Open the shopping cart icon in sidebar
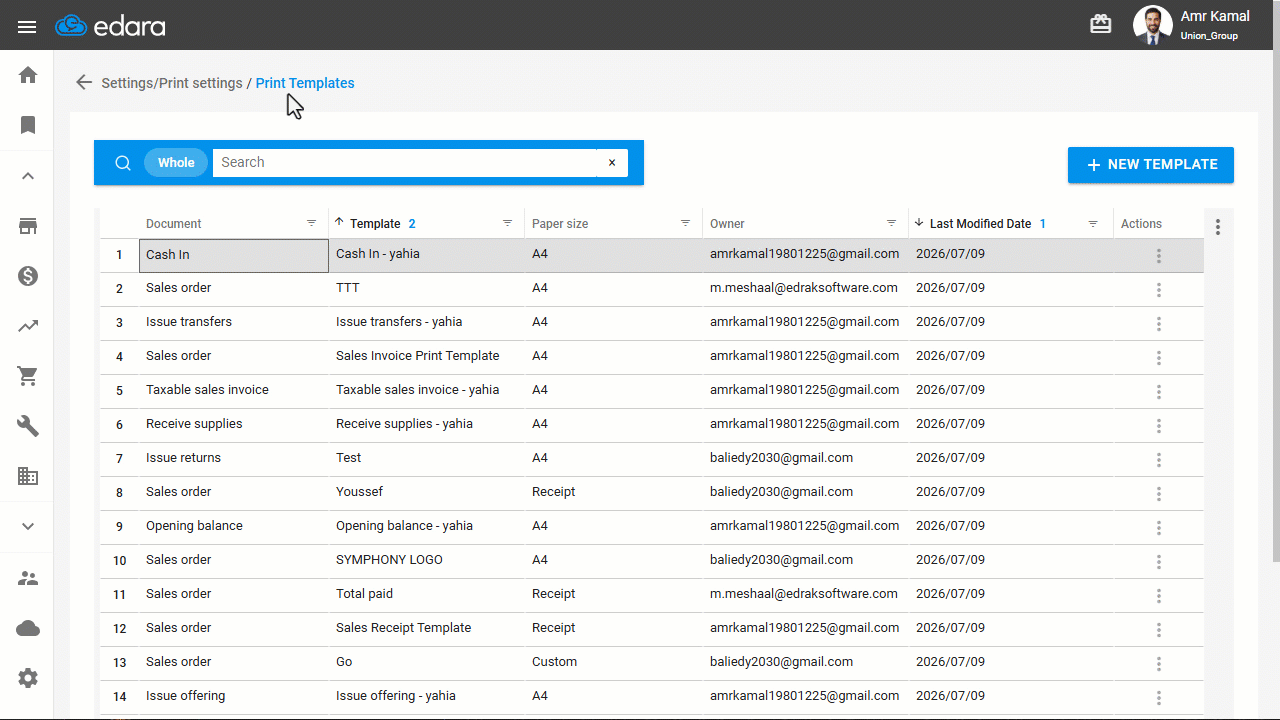This screenshot has height=720, width=1280. [28, 376]
